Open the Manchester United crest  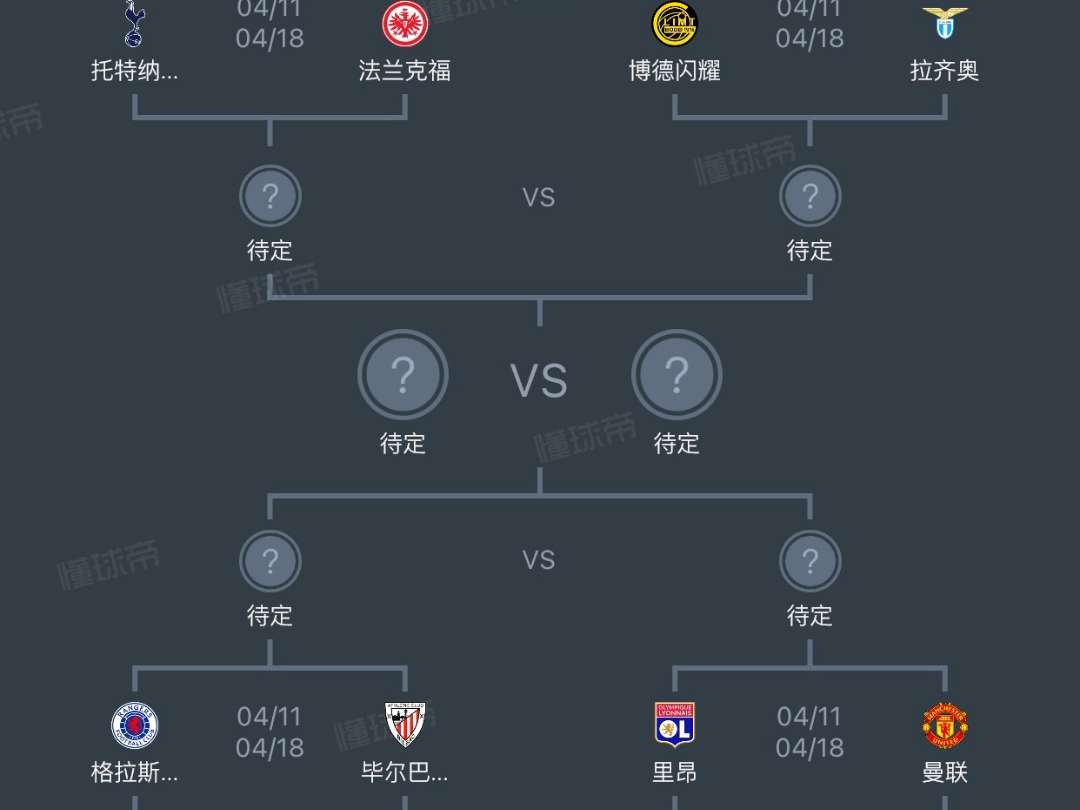click(944, 726)
